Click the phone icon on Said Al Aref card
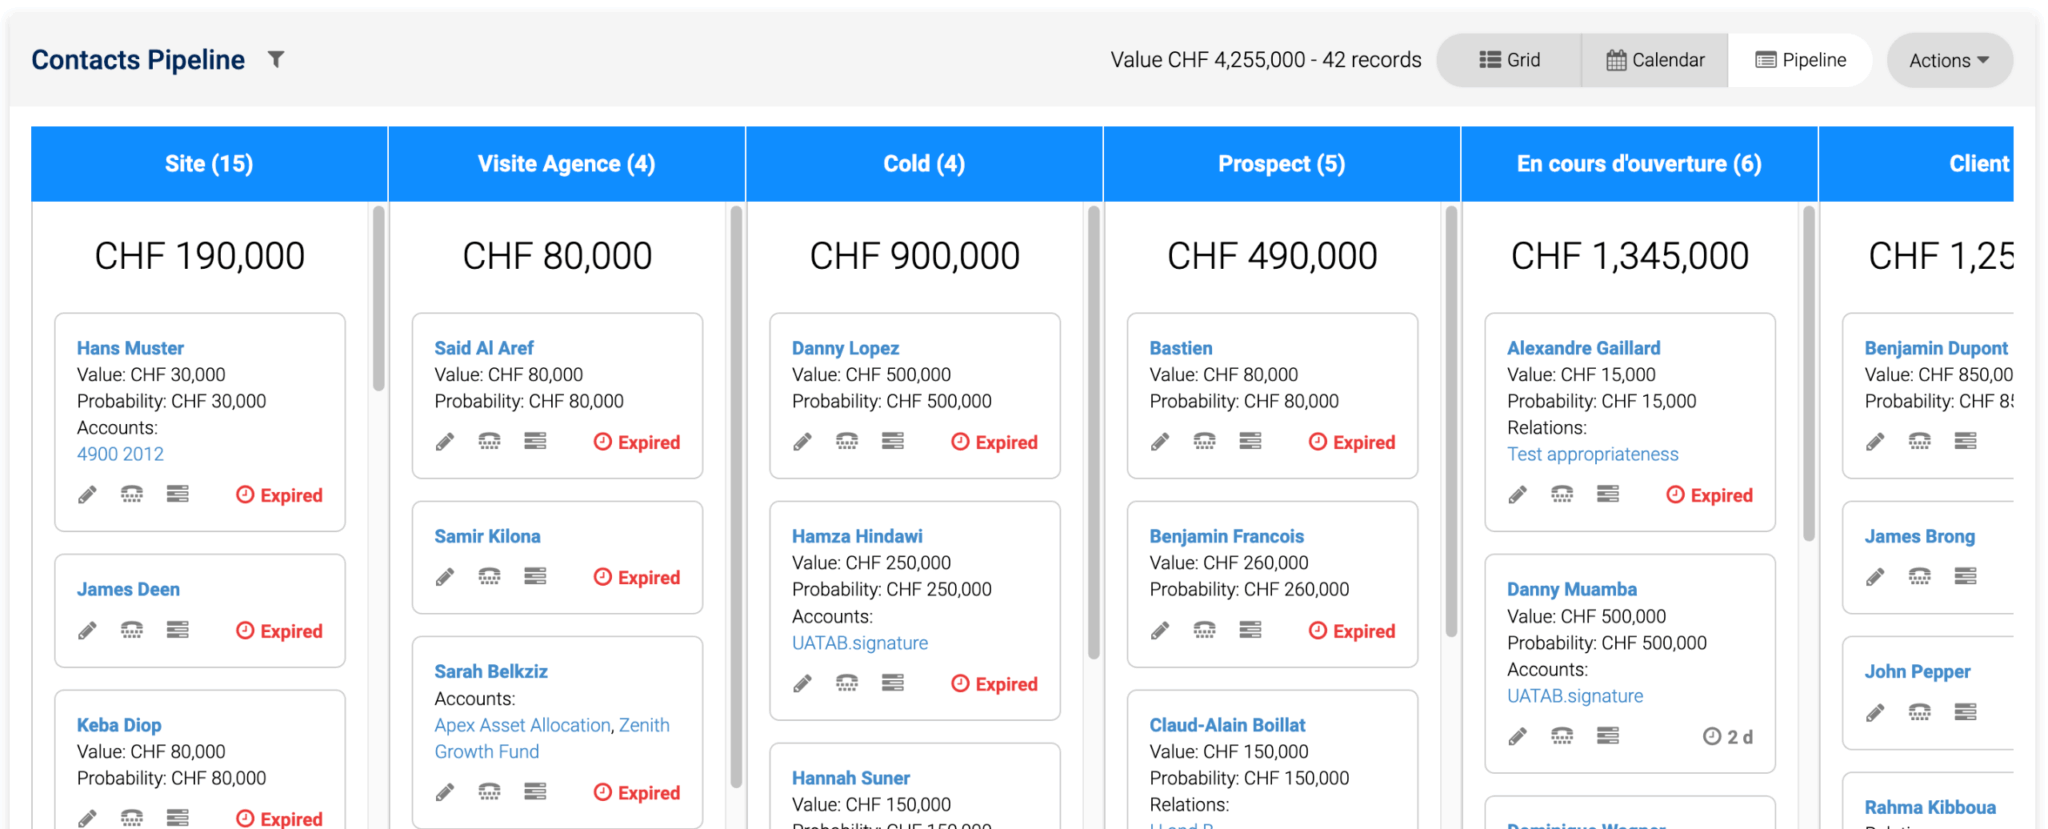Image resolution: width=2048 pixels, height=829 pixels. click(x=489, y=441)
